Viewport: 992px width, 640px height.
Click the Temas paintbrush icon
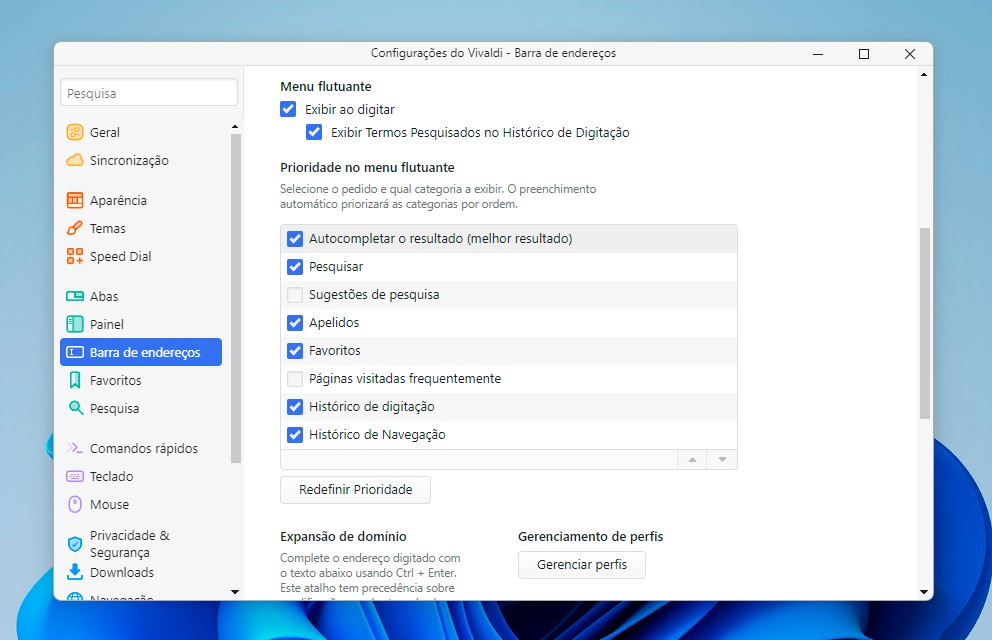coord(75,228)
